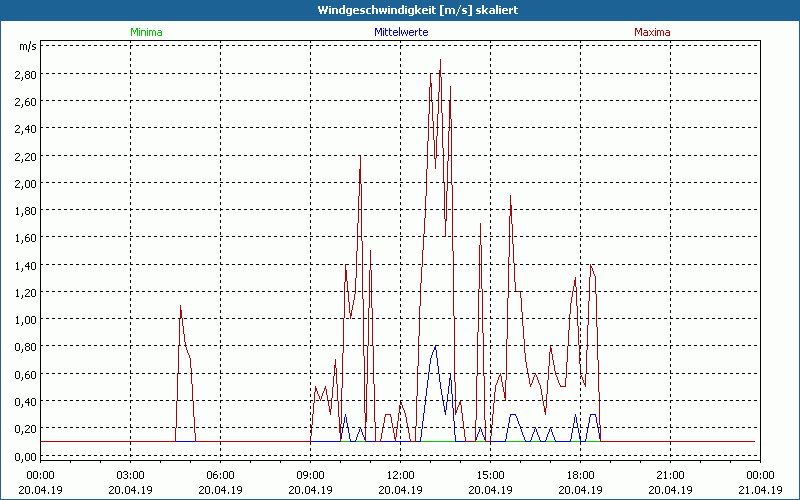Select the 12:00 time axis label
Screen dimensions: 800x500
400,475
